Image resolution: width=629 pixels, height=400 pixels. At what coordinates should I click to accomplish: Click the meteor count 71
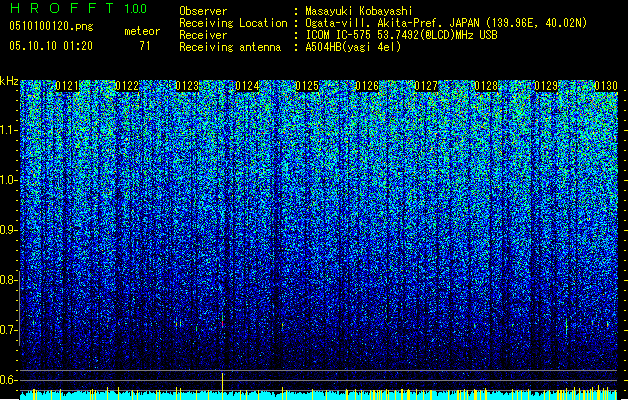click(x=145, y=46)
